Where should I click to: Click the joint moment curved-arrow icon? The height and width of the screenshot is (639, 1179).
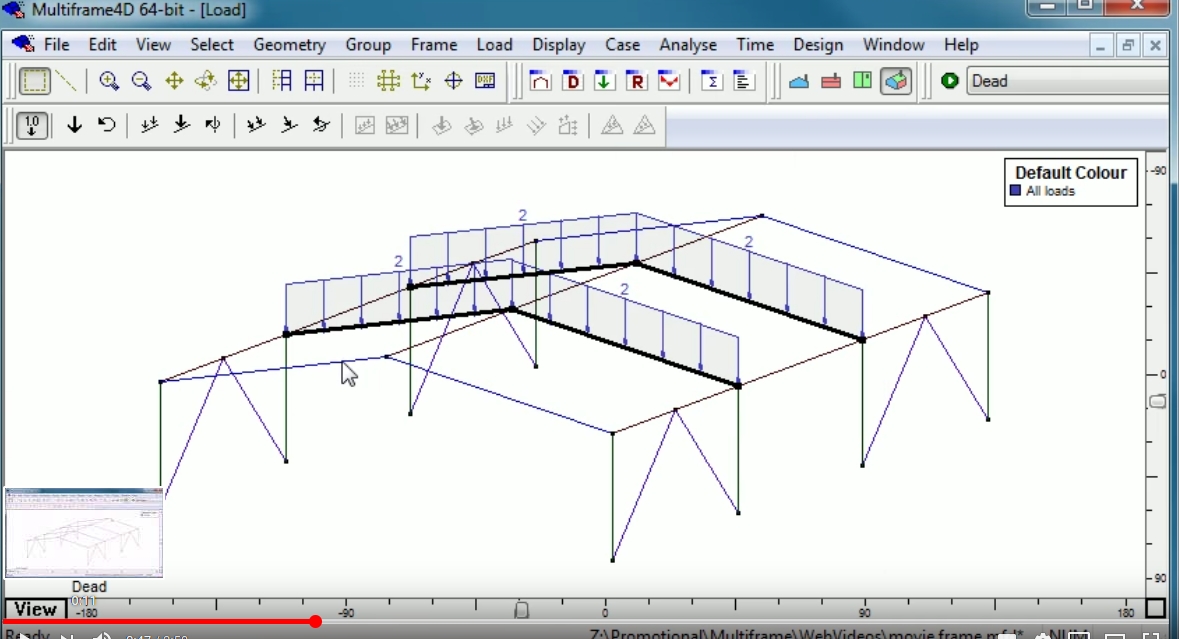(x=106, y=125)
